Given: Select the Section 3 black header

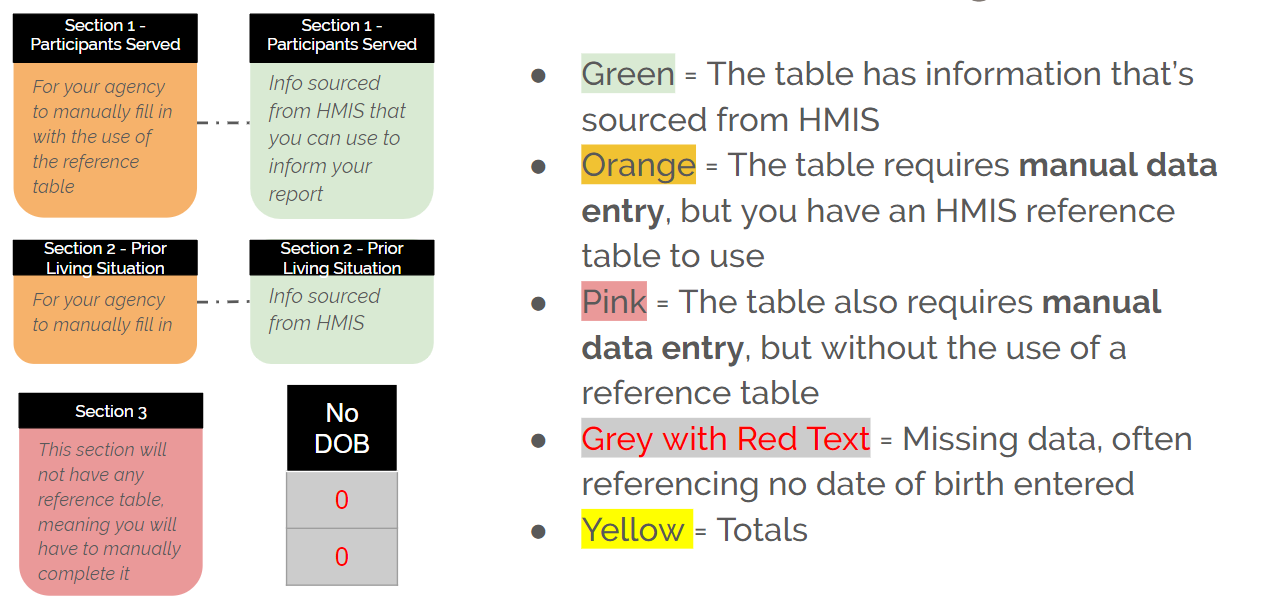Looking at the screenshot, I should (111, 411).
